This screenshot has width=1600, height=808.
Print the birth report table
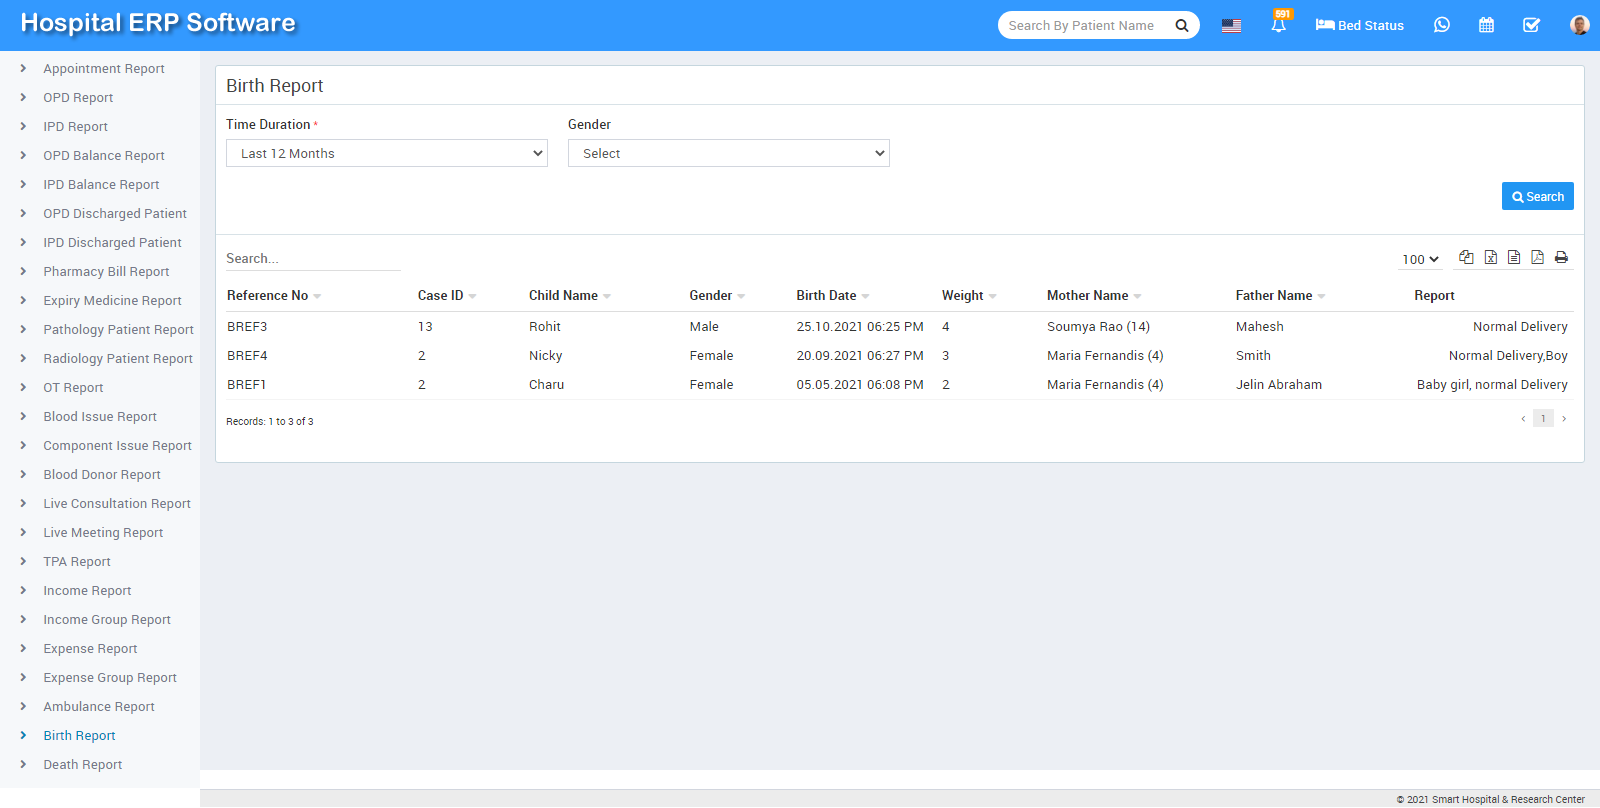(x=1561, y=257)
